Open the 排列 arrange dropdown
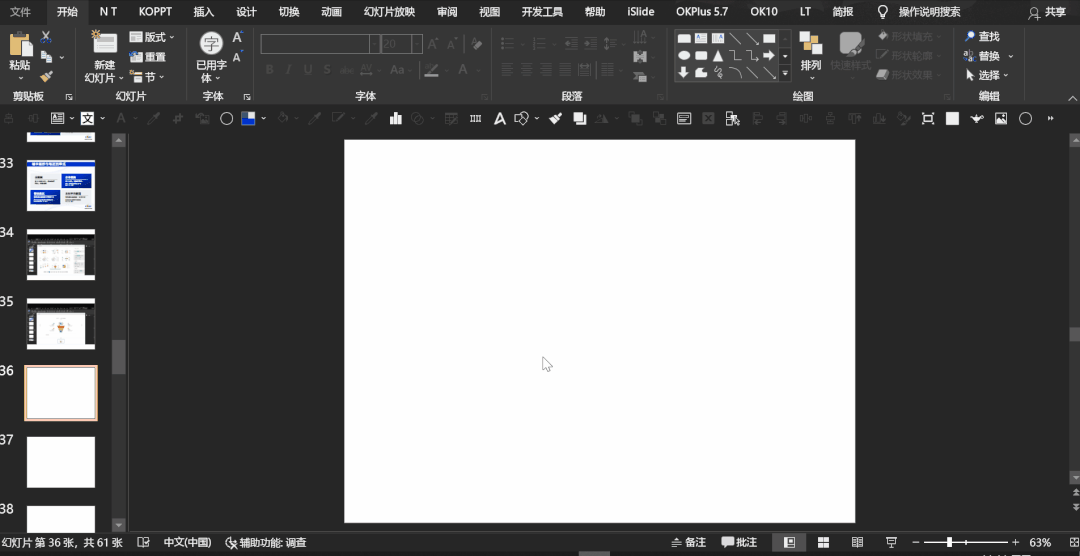Screen dimensions: 1080x556 tap(811, 56)
